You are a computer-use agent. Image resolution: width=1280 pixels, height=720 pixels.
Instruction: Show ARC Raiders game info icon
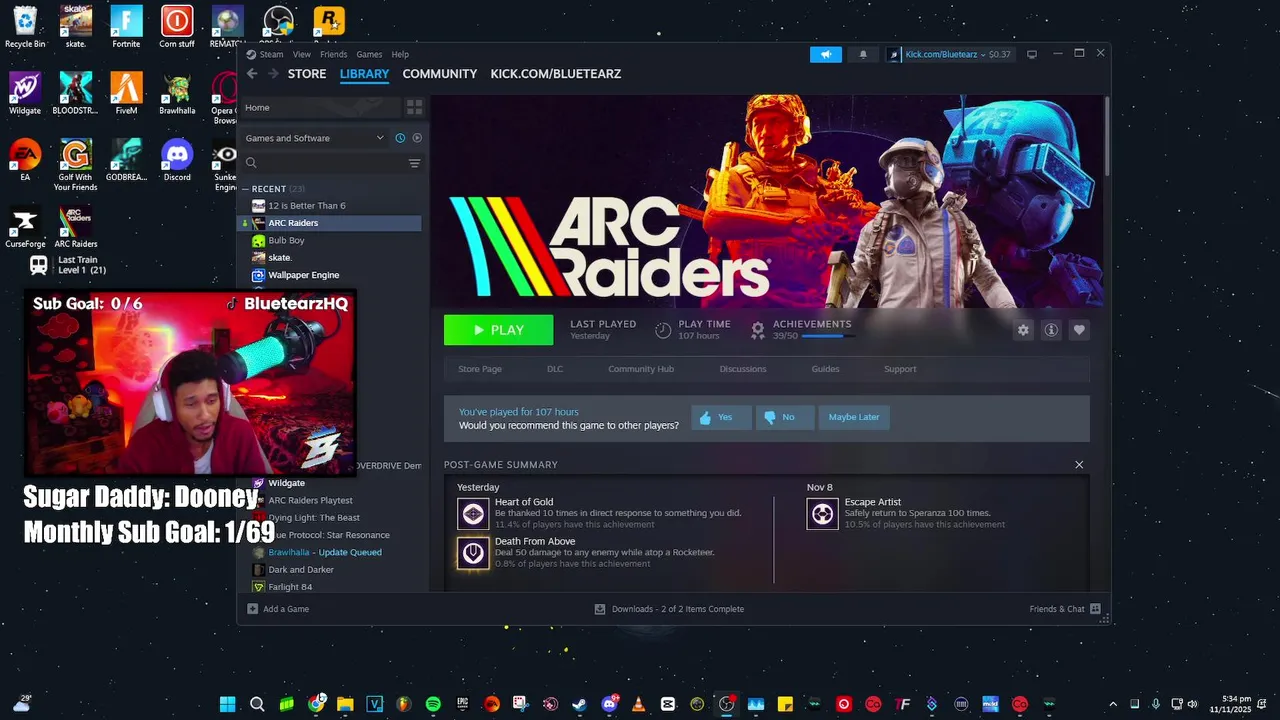(x=1051, y=330)
